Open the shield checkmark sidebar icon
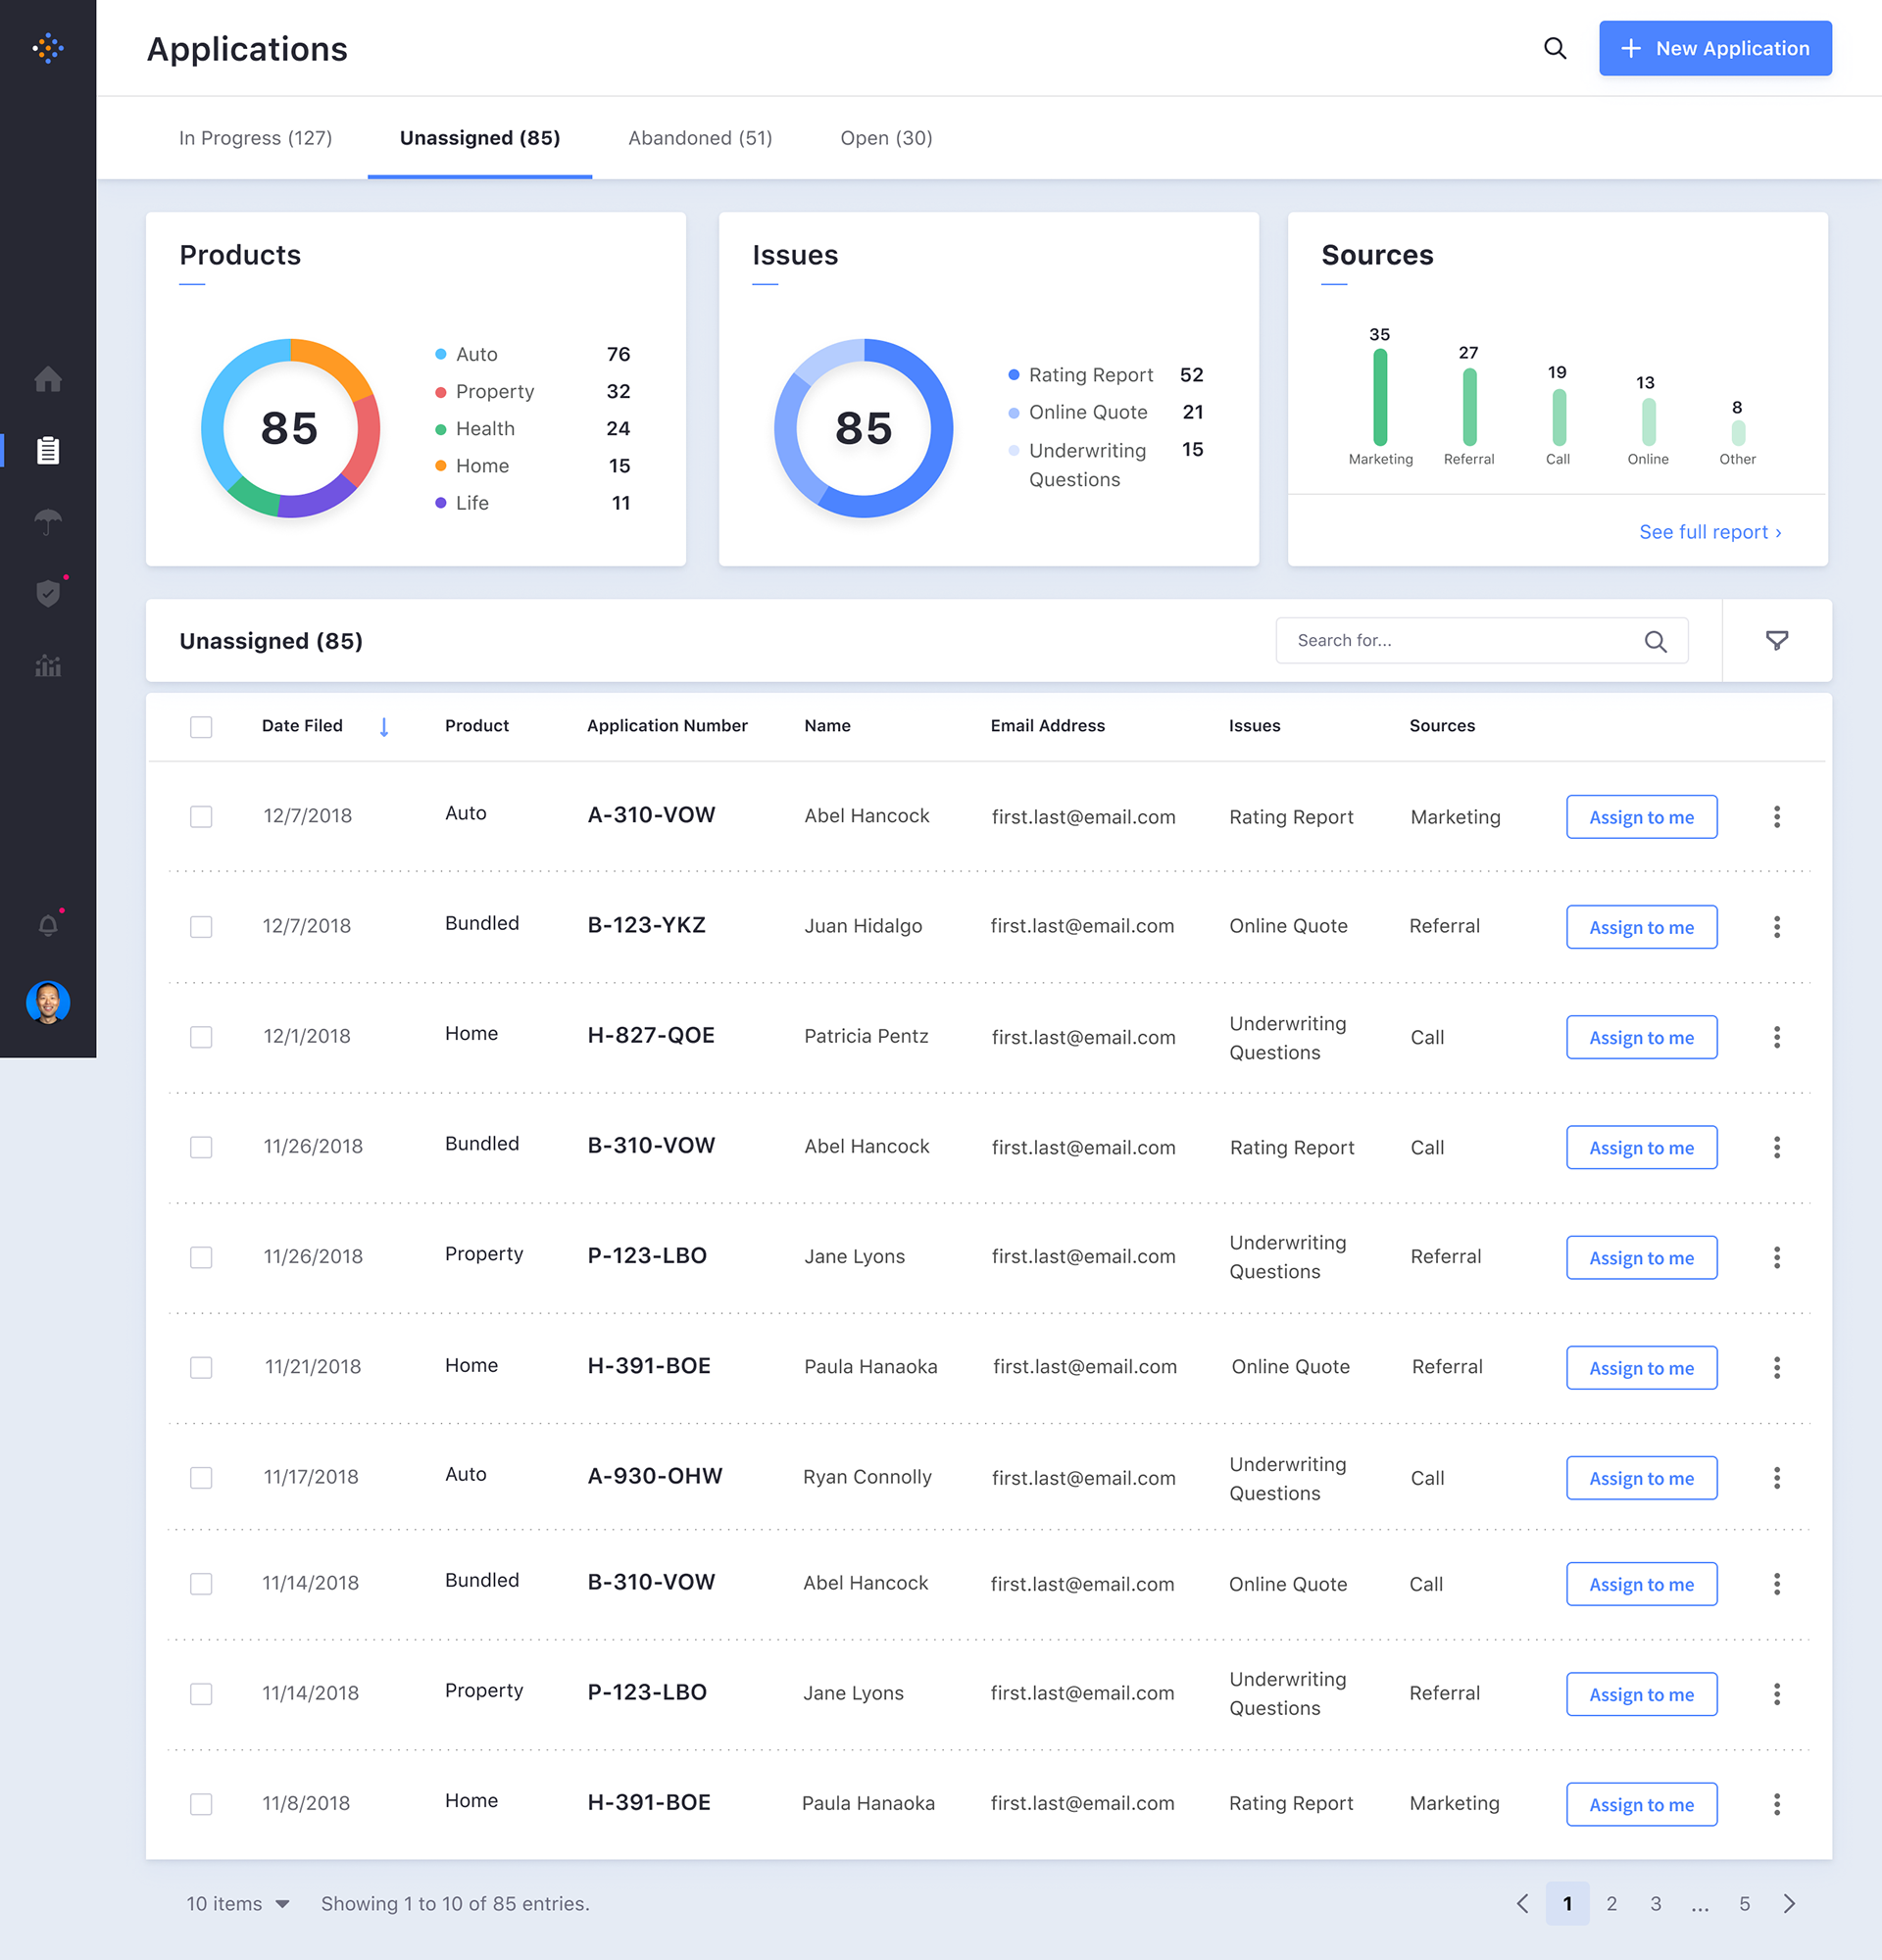1882x1960 pixels. pyautogui.click(x=48, y=593)
